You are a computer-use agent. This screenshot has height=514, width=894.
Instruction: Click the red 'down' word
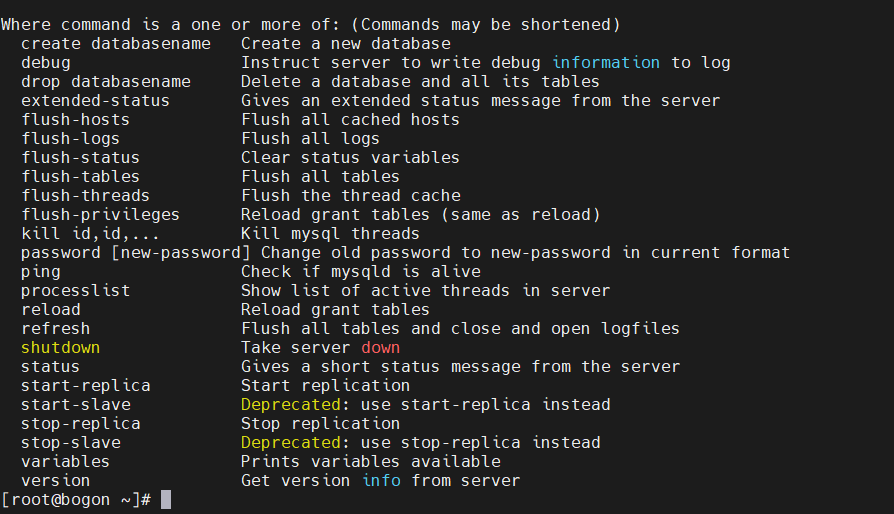[380, 348]
